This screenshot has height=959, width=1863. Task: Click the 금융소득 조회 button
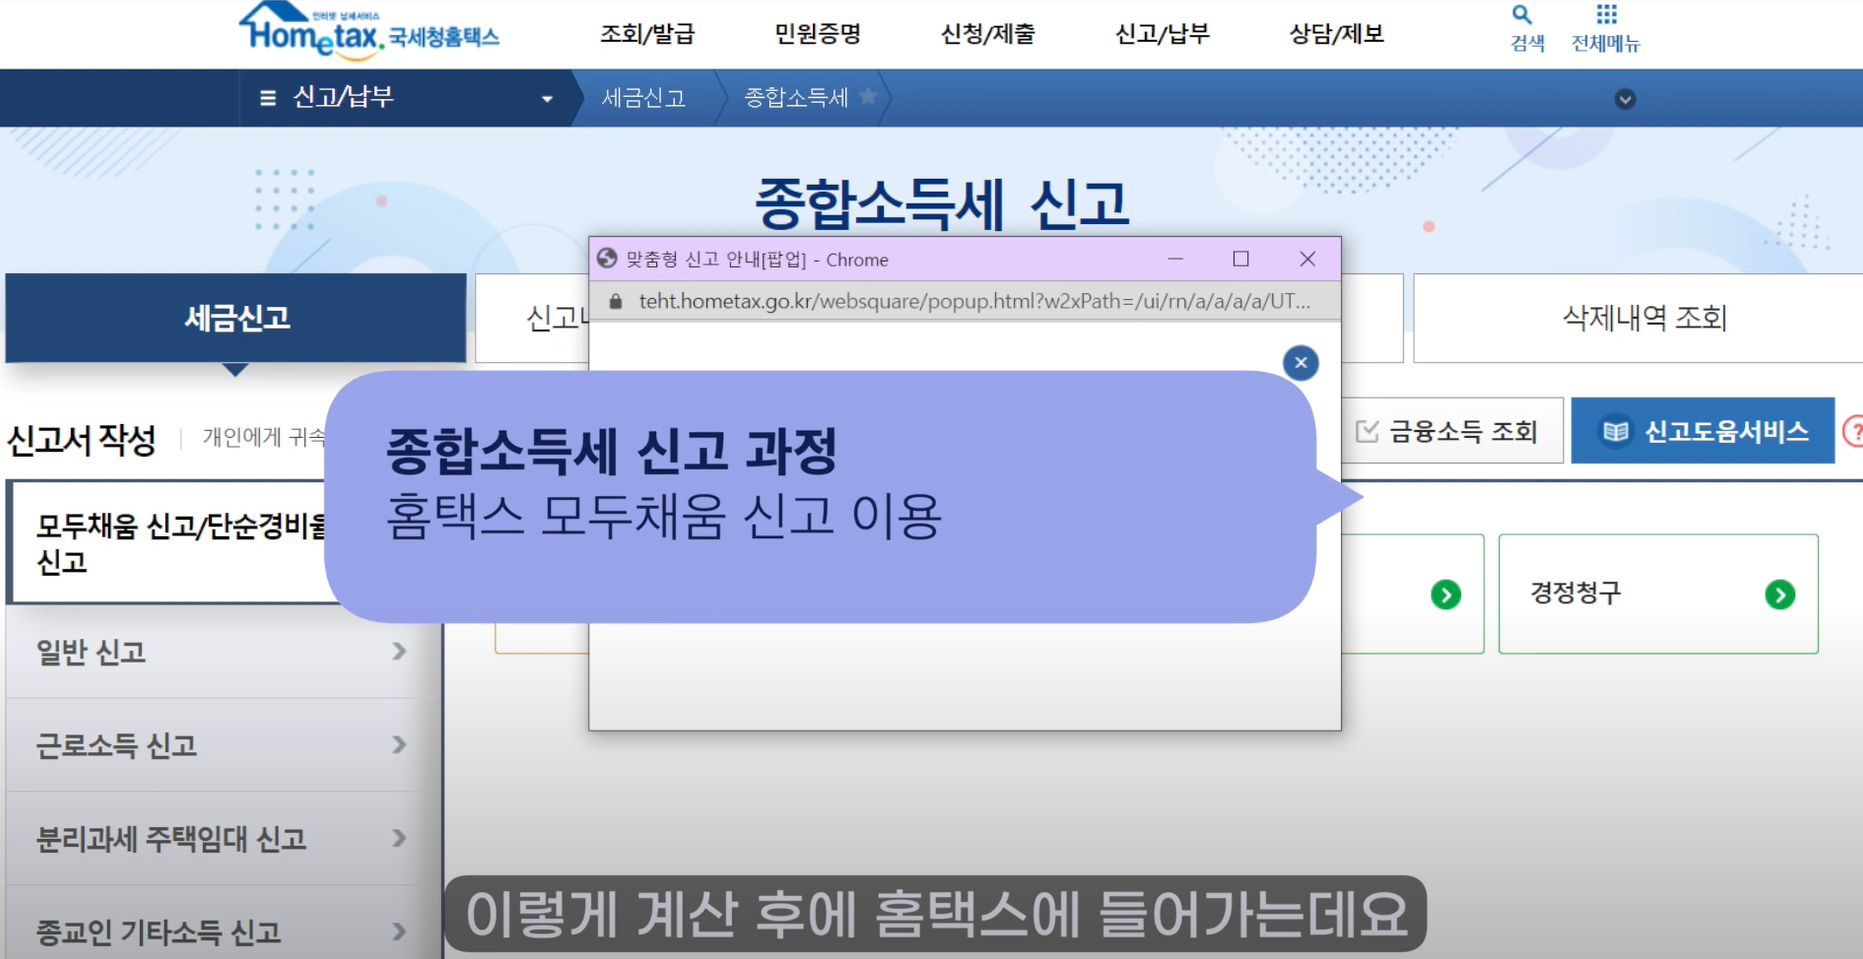coord(1451,431)
